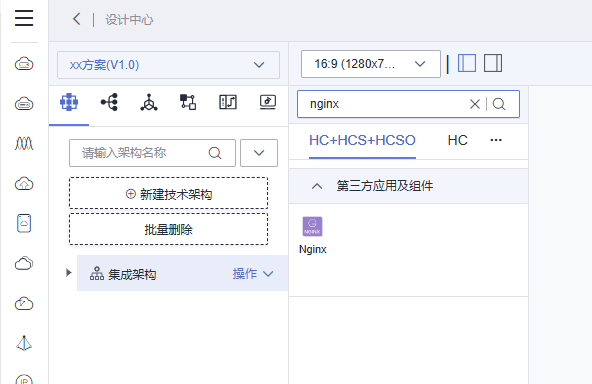Switch to the monitor presentation tab icon
Image resolution: width=592 pixels, height=384 pixels.
click(x=268, y=102)
